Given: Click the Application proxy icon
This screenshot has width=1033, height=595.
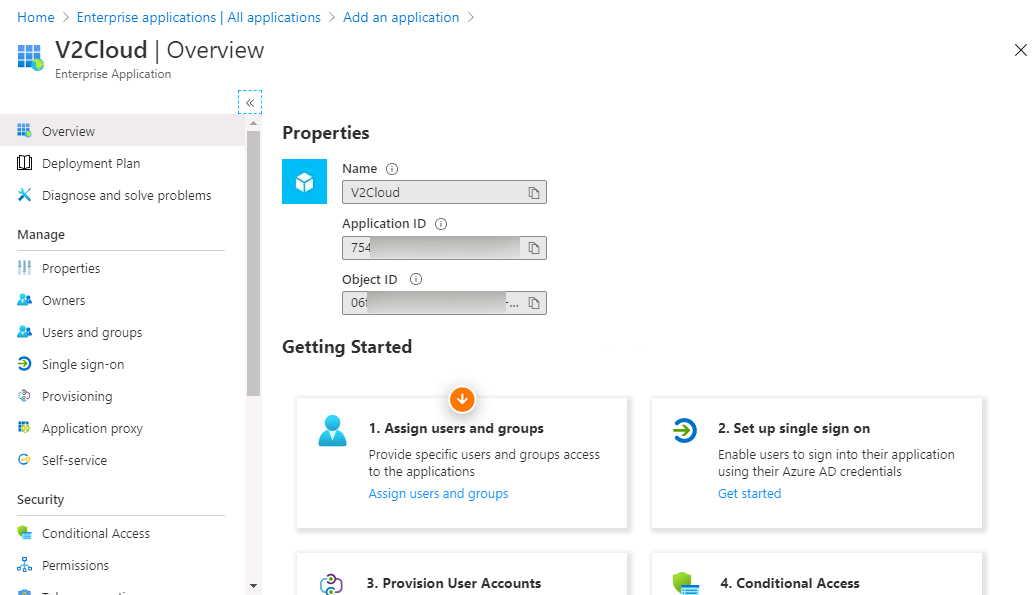Looking at the screenshot, I should [x=24, y=427].
